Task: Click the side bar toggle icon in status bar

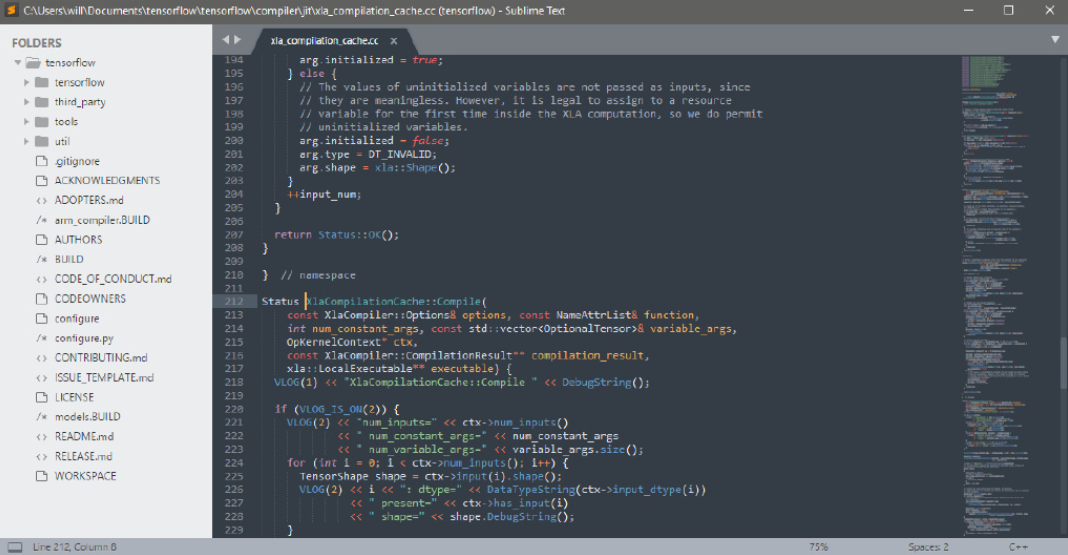Action: tap(14, 547)
